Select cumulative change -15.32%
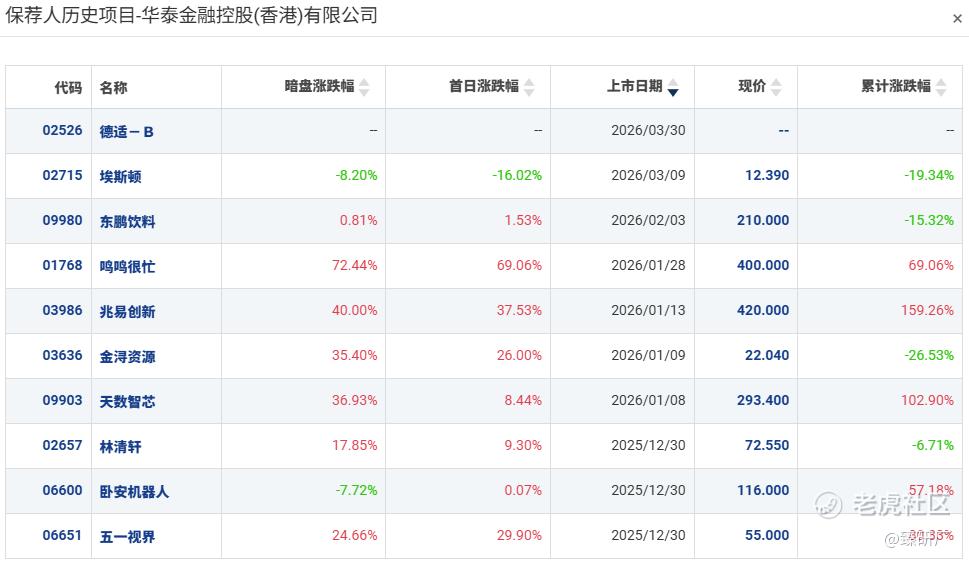This screenshot has height=561, width=969. (929, 221)
